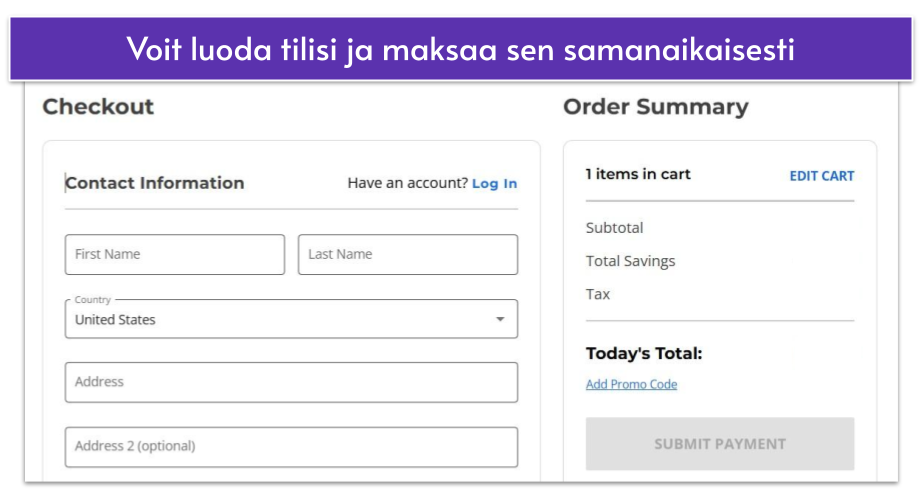Viewport: 924px width, 494px height.
Task: Click the purple "Voit luoda tilisi" banner
Action: point(461,50)
